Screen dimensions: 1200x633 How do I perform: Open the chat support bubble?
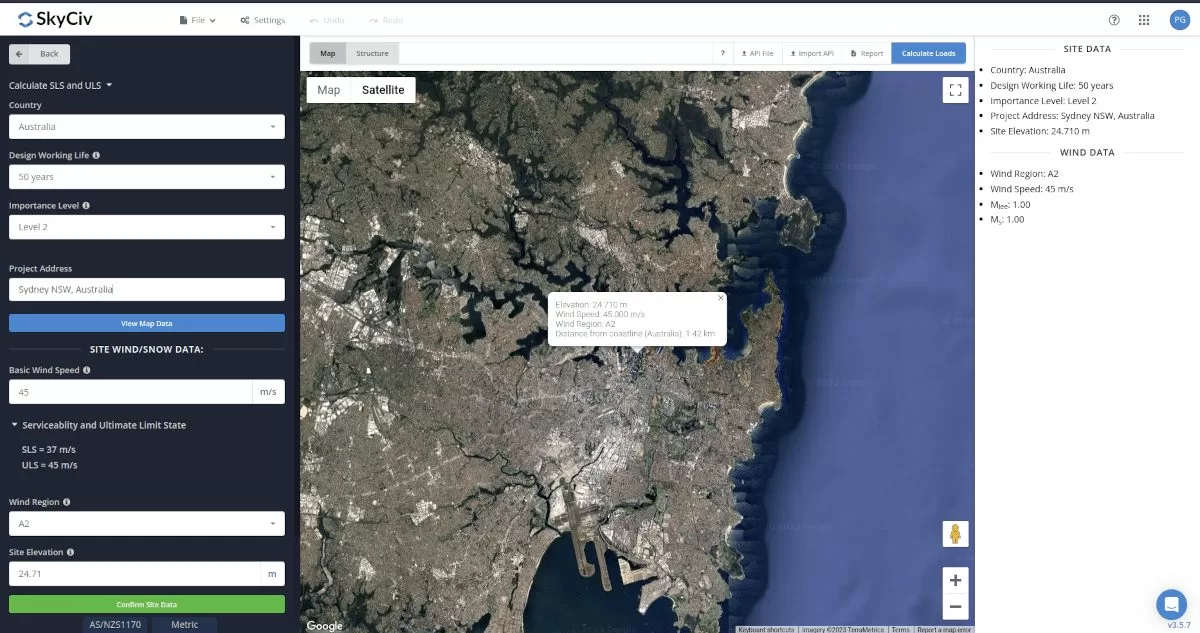click(1171, 604)
